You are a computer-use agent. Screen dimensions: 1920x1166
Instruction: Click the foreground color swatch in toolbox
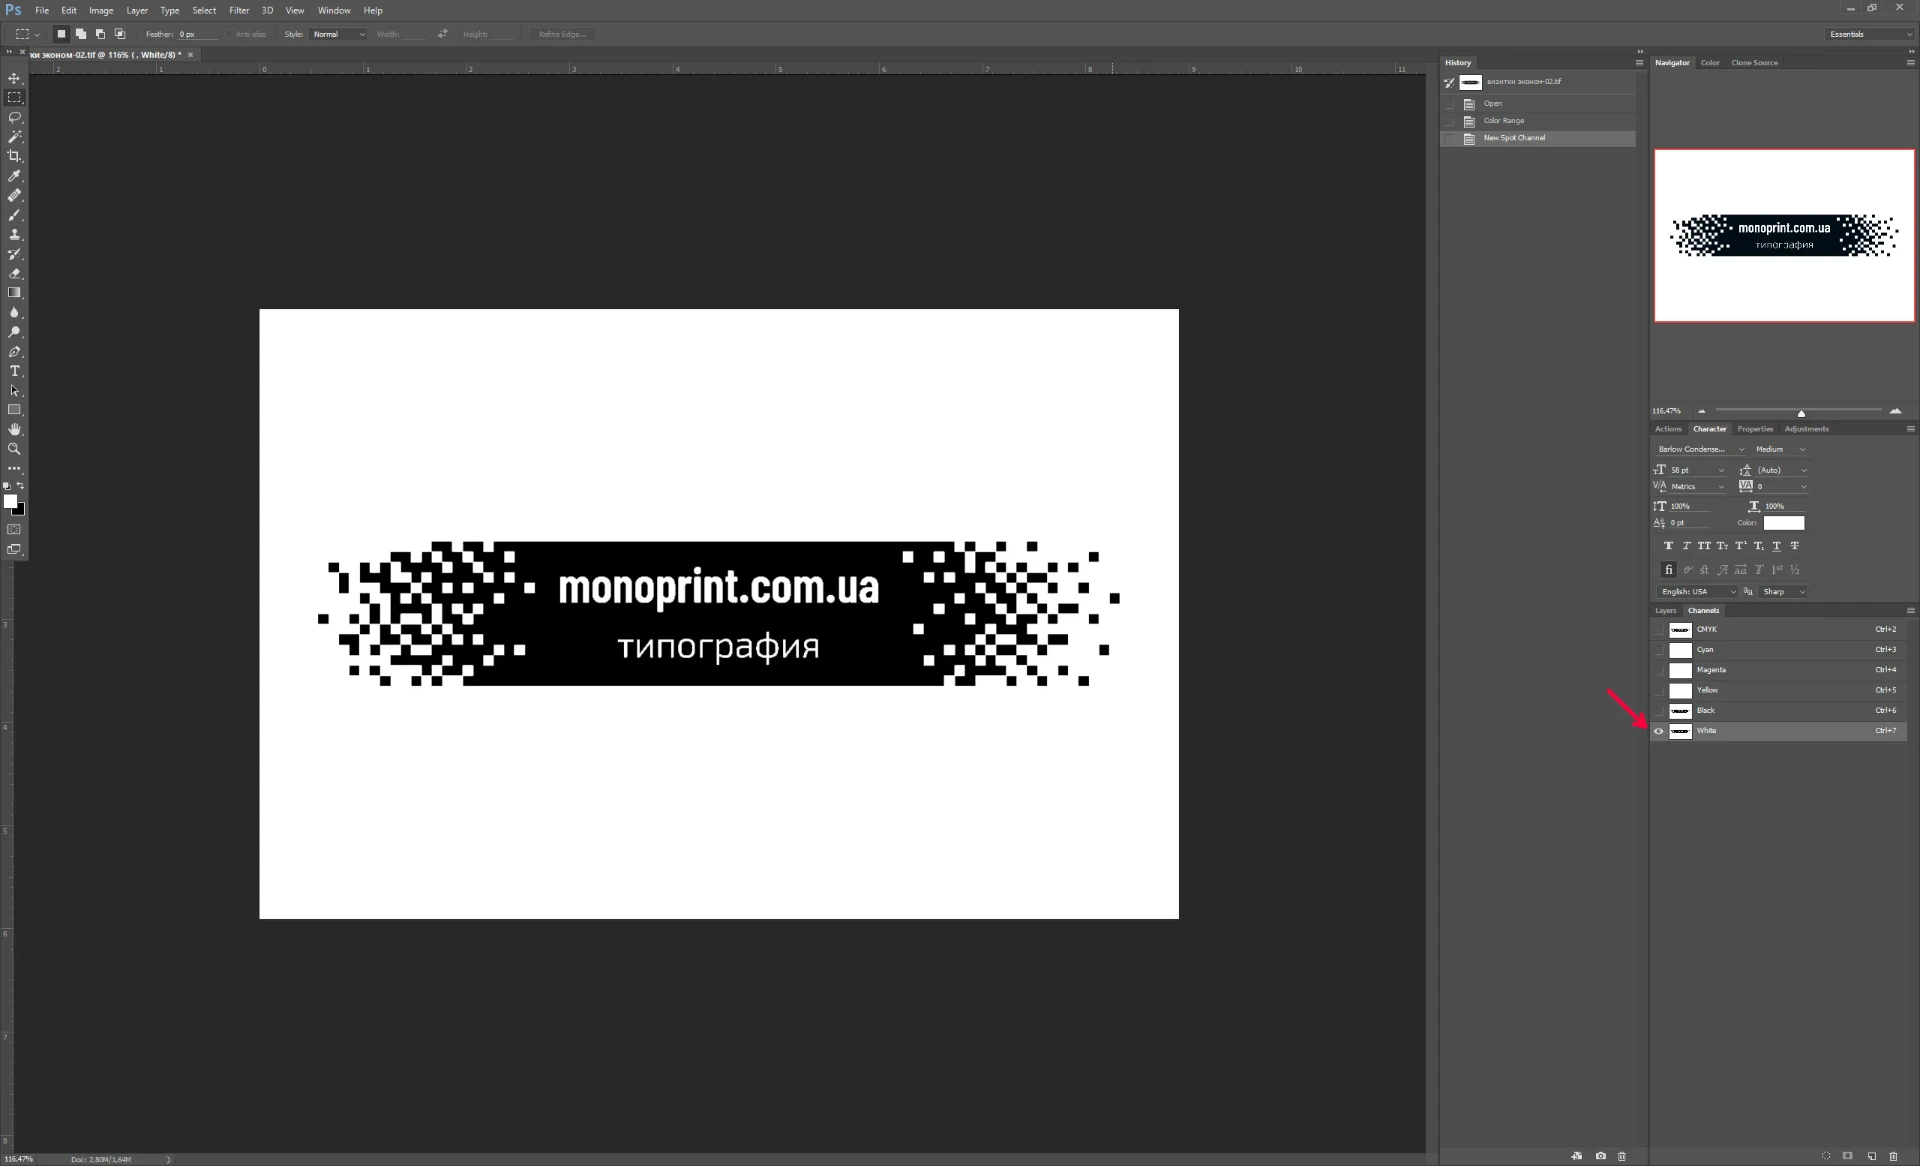click(10, 502)
